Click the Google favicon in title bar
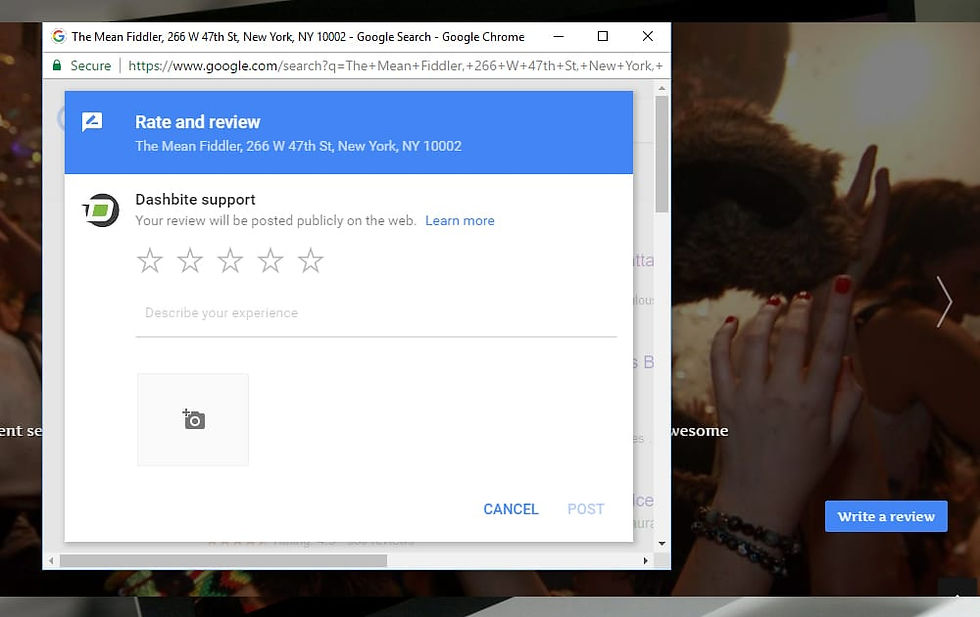 click(58, 36)
